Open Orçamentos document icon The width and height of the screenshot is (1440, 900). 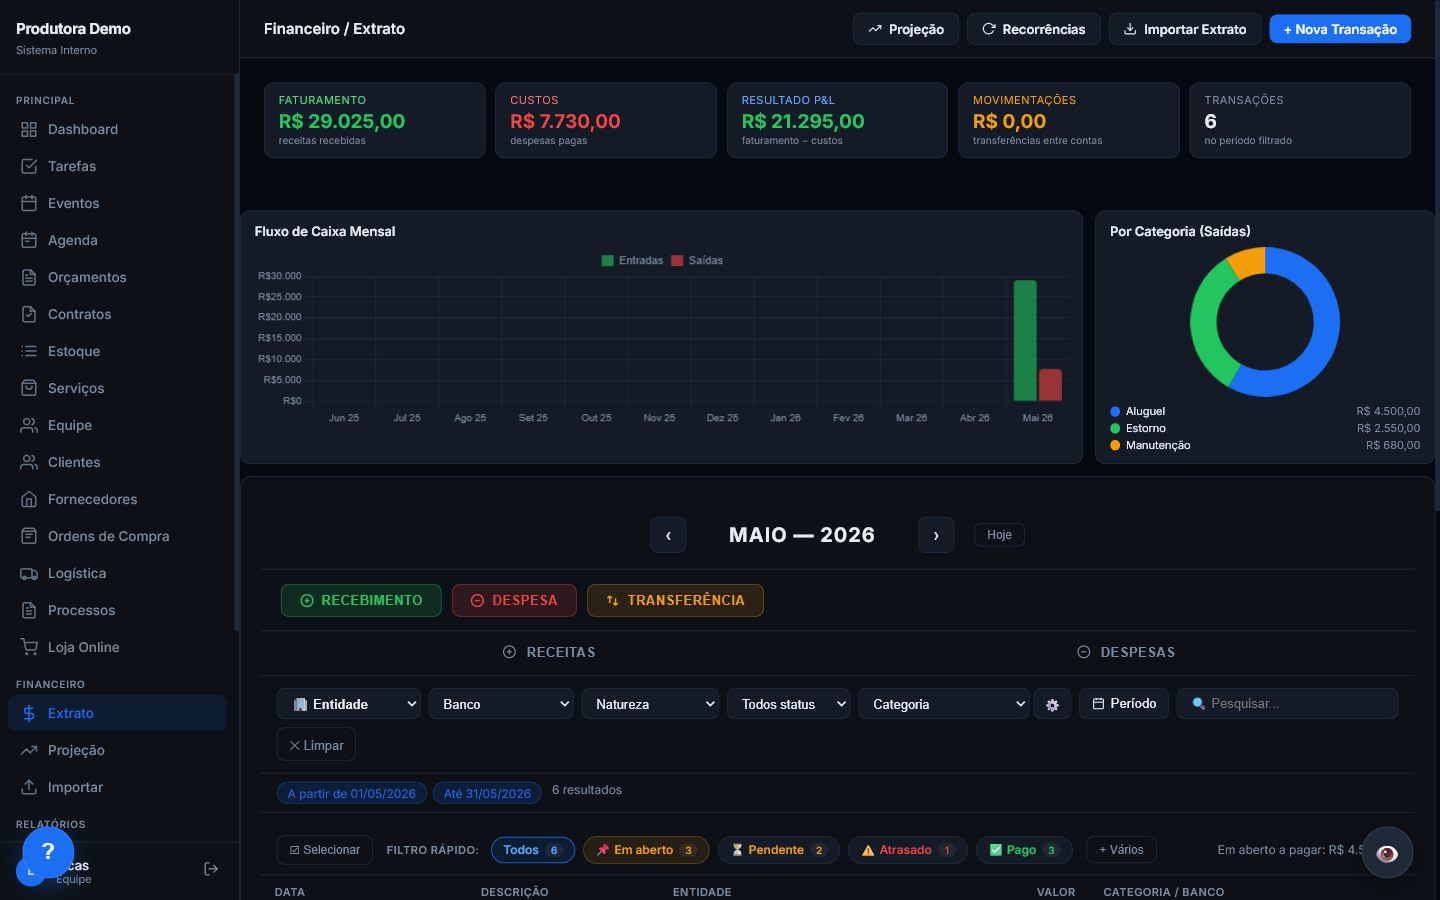[29, 277]
